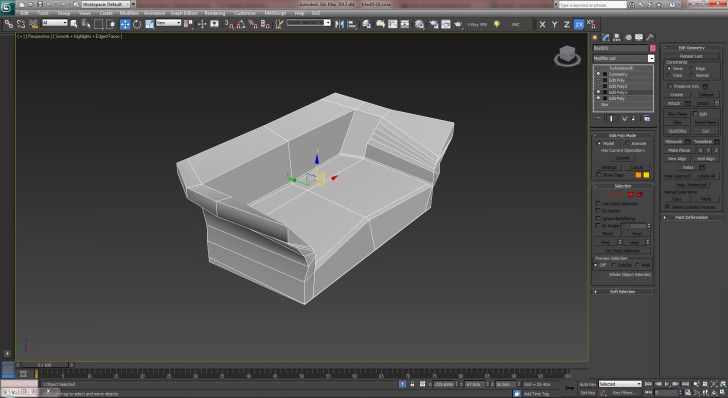Toggle the Ignore Backfacing checkbox

598,218
